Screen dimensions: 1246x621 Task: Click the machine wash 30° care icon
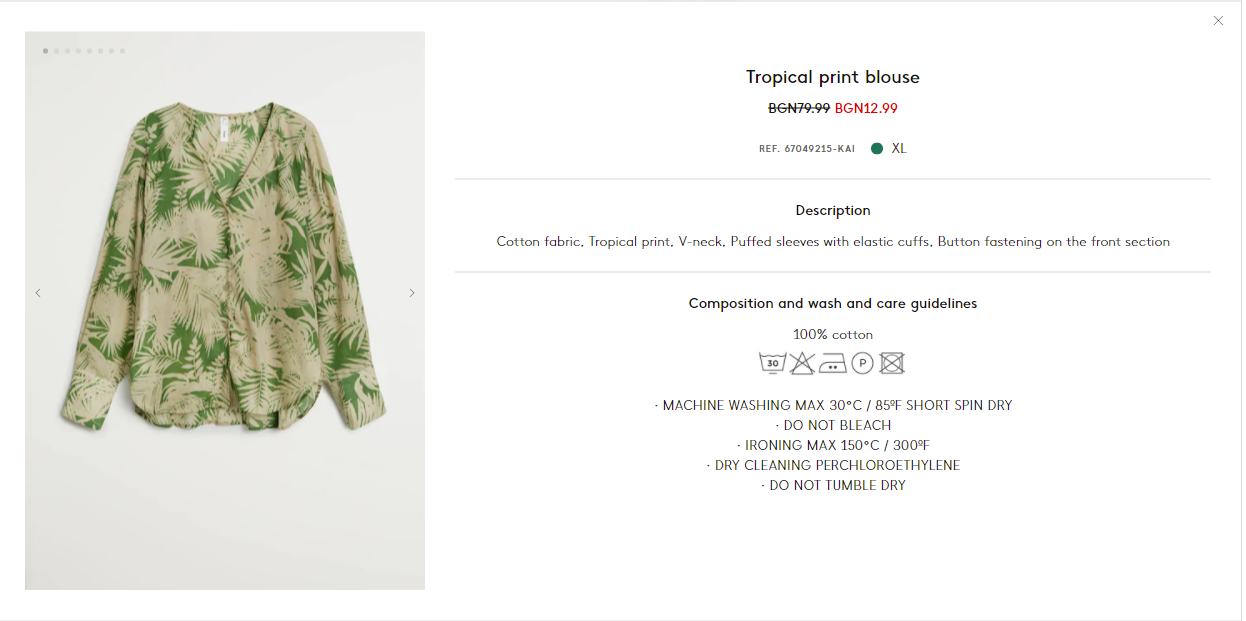[x=772, y=363]
